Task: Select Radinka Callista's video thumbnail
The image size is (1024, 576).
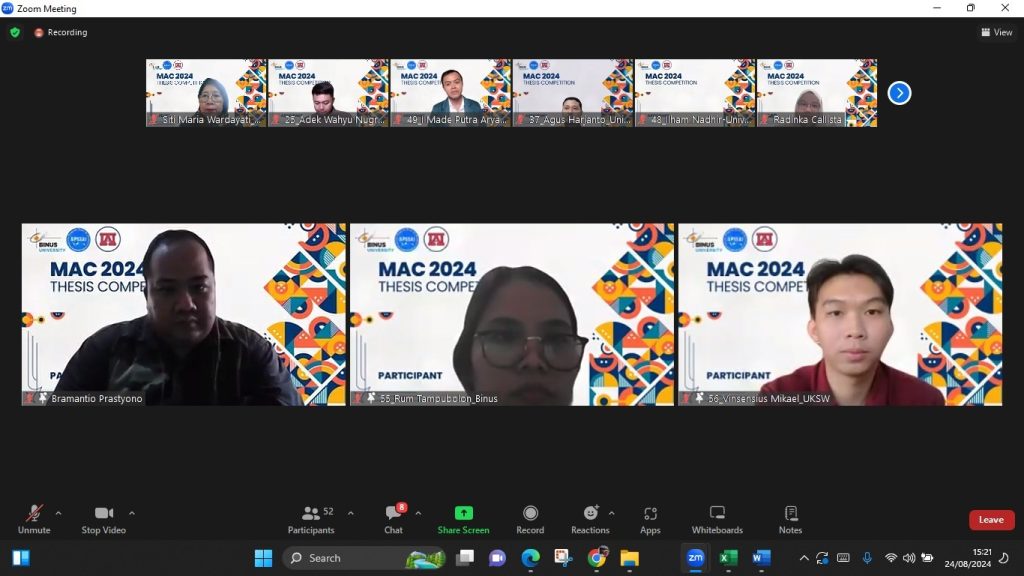Action: 817,93
